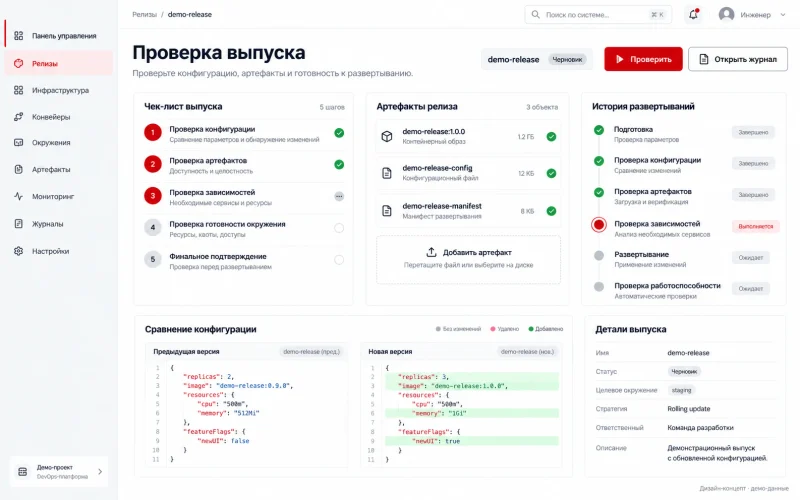Click the highlighted "replicas": 3 line
This screenshot has height=500, width=800.
click(x=472, y=377)
